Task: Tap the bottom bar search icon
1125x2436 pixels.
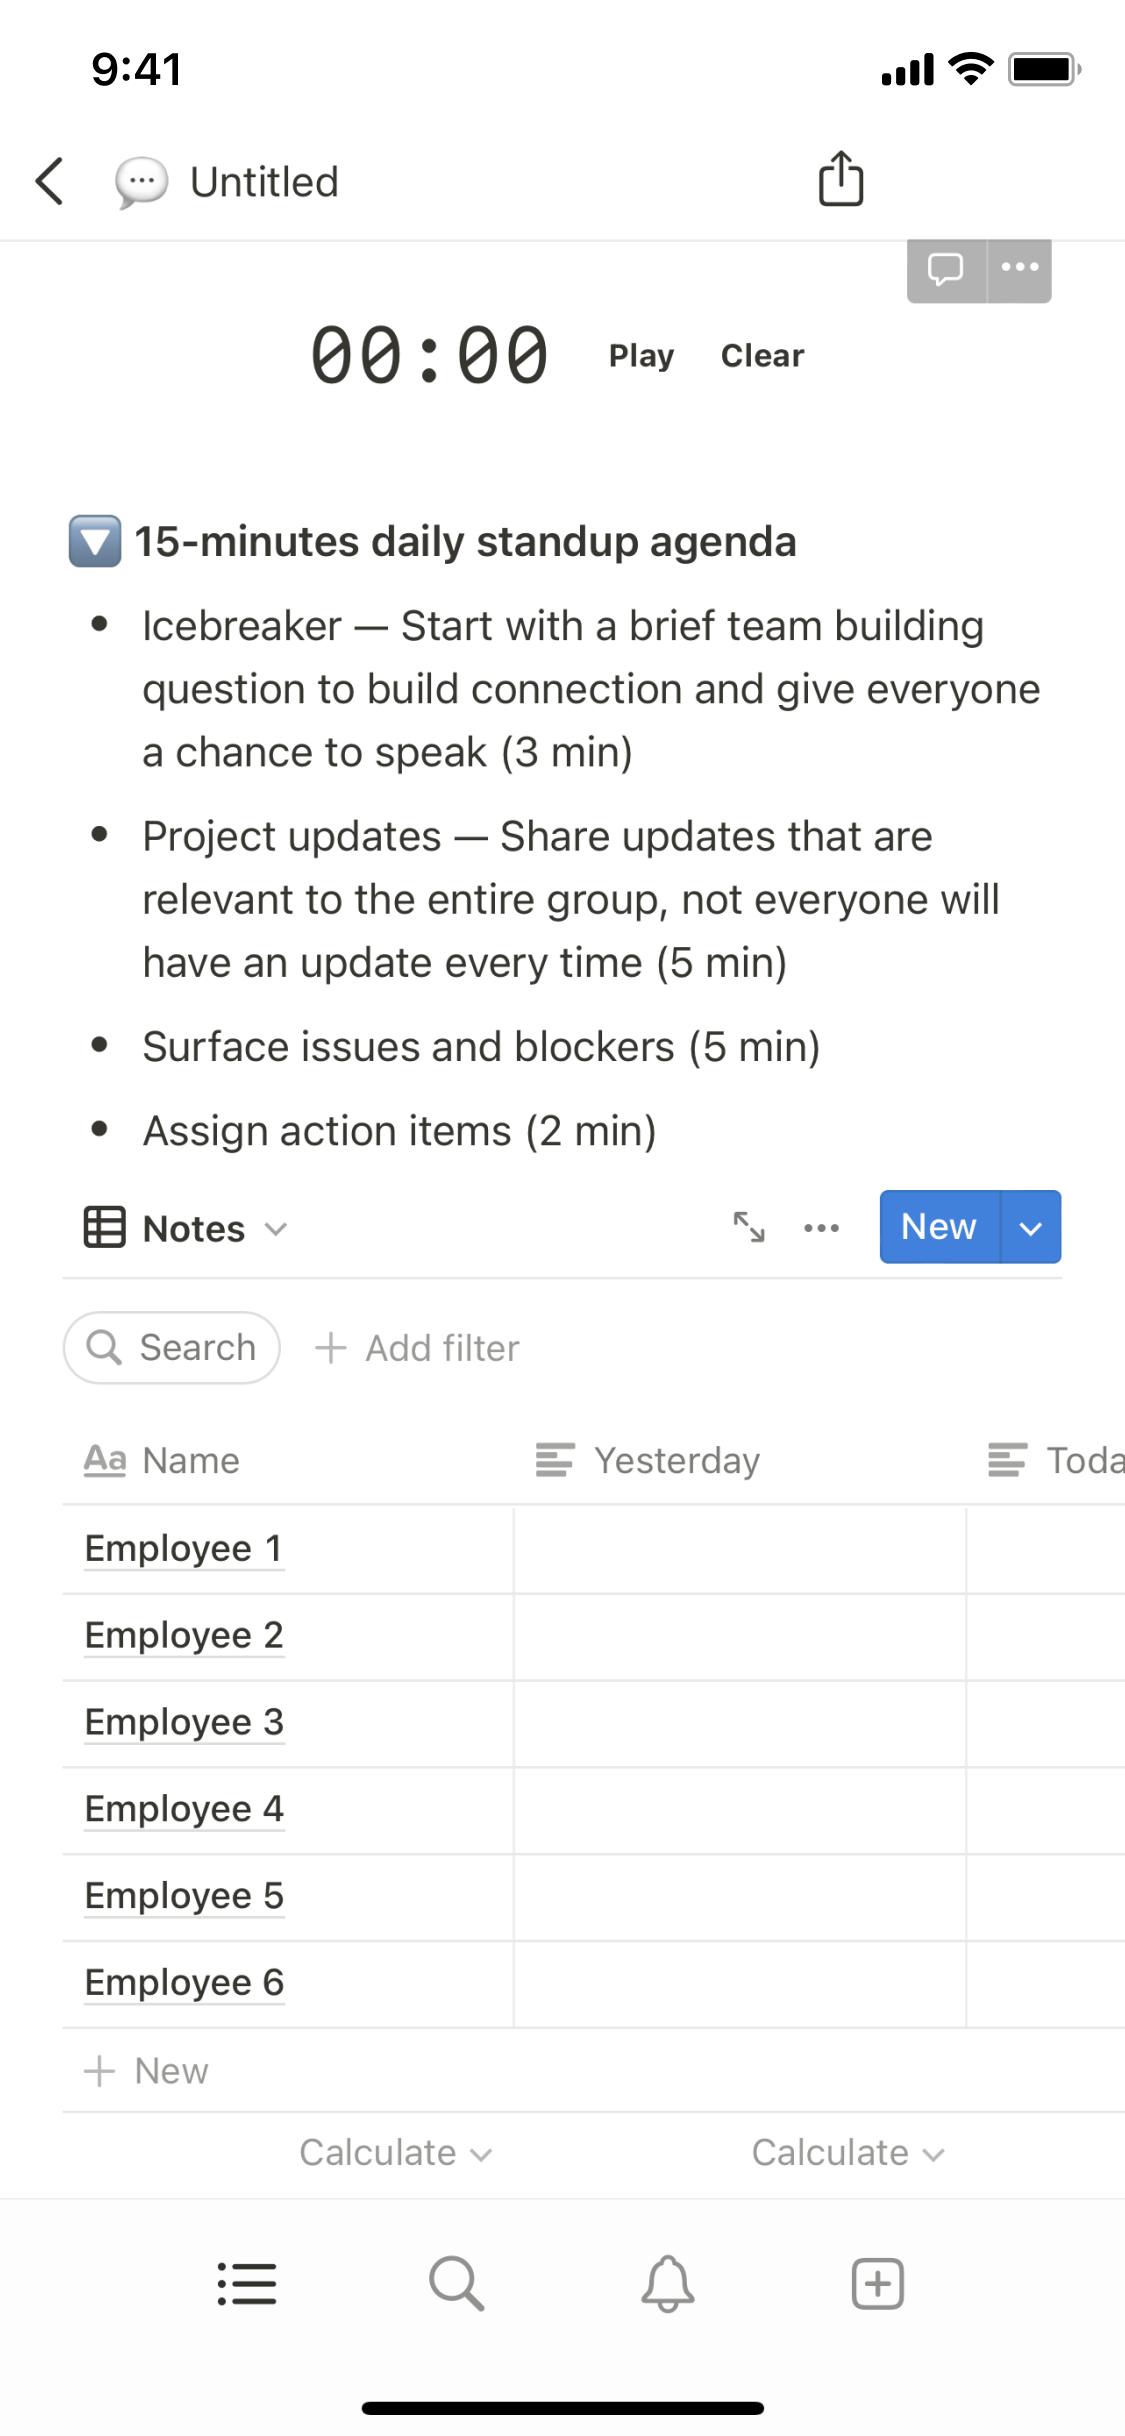Action: 457,2284
